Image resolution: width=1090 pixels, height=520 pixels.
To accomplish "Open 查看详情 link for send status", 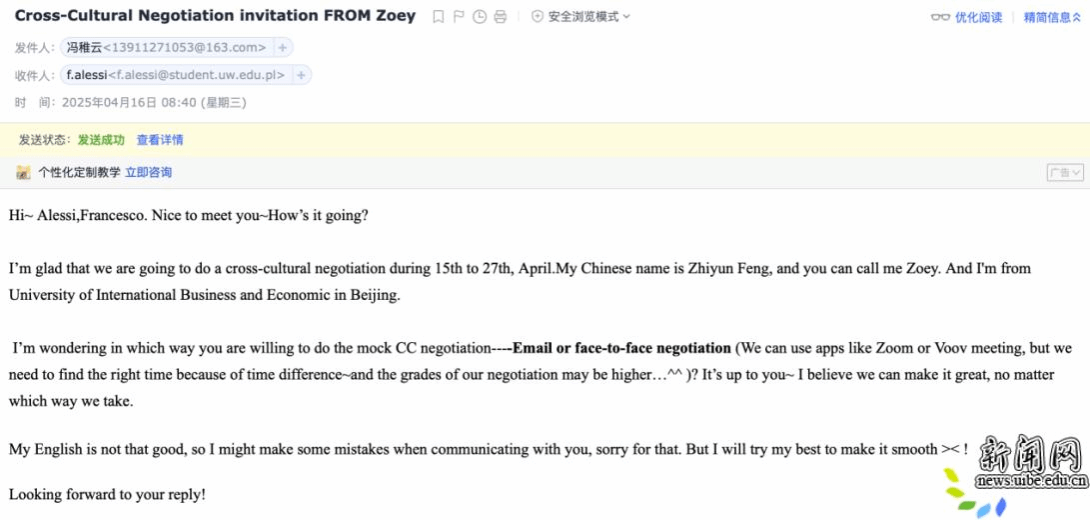I will 160,140.
